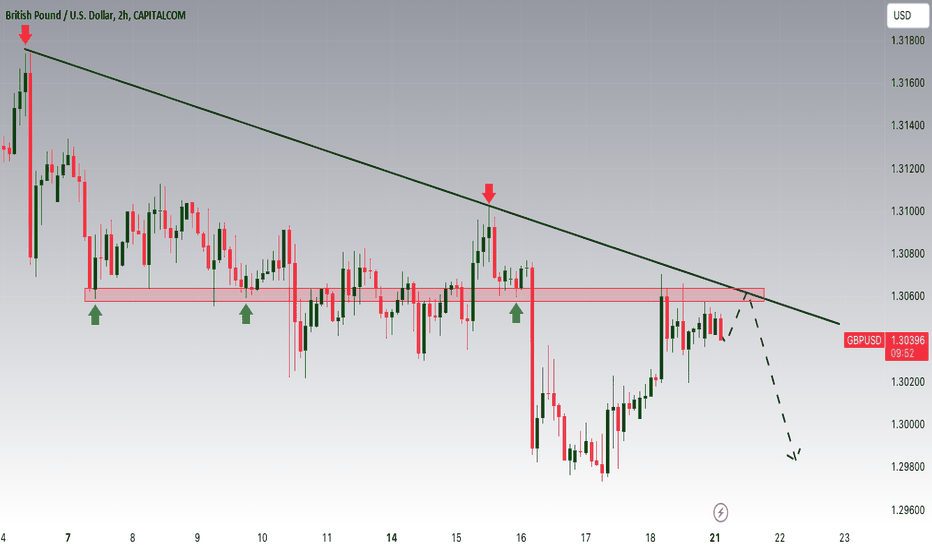Click date label 14 on time axis
This screenshot has width=932, height=550.
pos(392,538)
